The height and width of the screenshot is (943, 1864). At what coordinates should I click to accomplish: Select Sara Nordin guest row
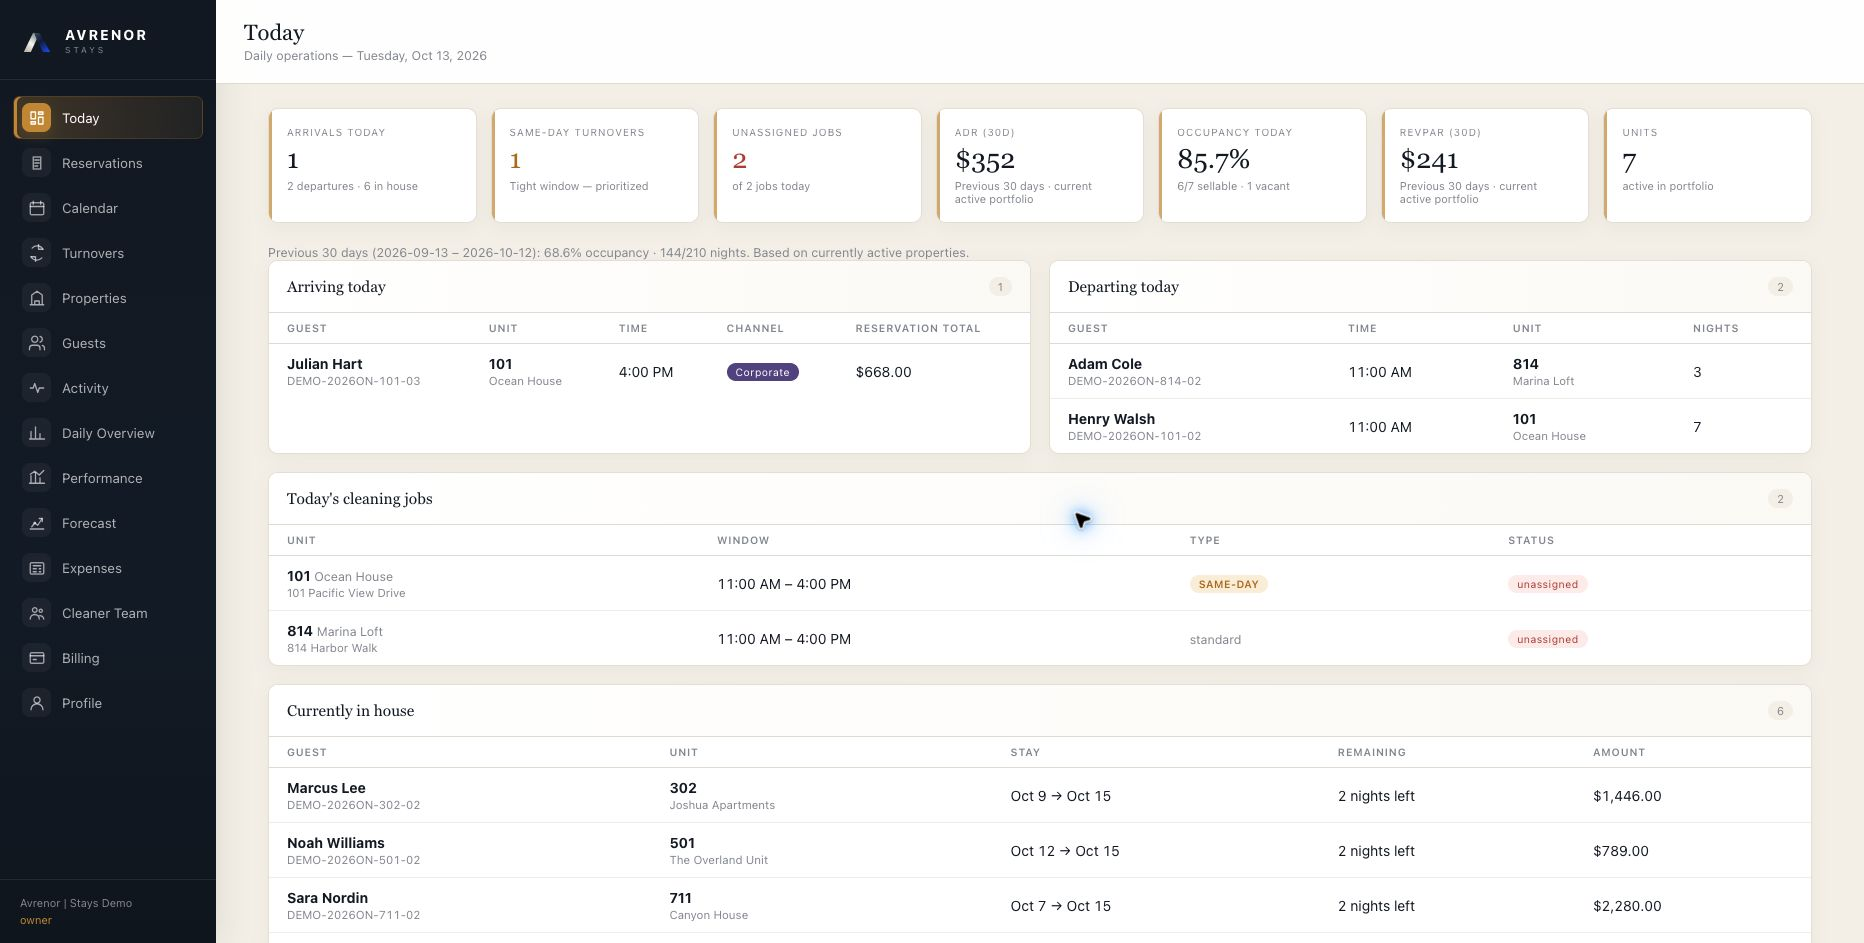pos(1040,906)
